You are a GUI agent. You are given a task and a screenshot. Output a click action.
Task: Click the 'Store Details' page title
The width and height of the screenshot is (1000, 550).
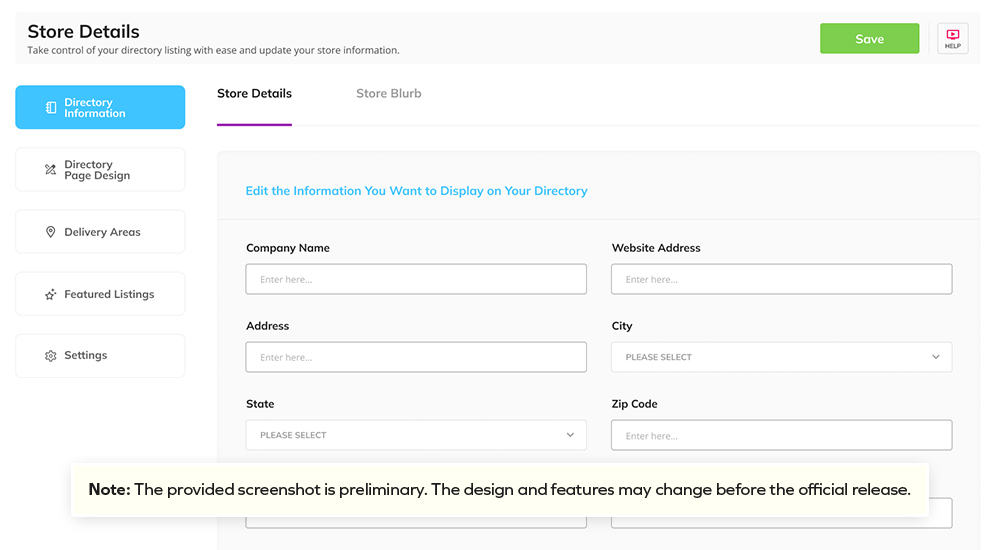[x=84, y=31]
